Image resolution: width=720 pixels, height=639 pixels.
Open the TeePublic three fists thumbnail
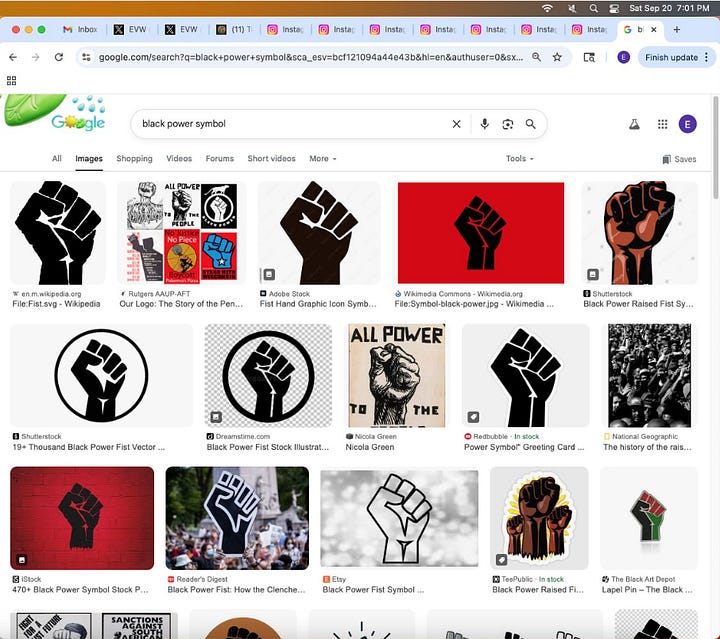(x=539, y=518)
